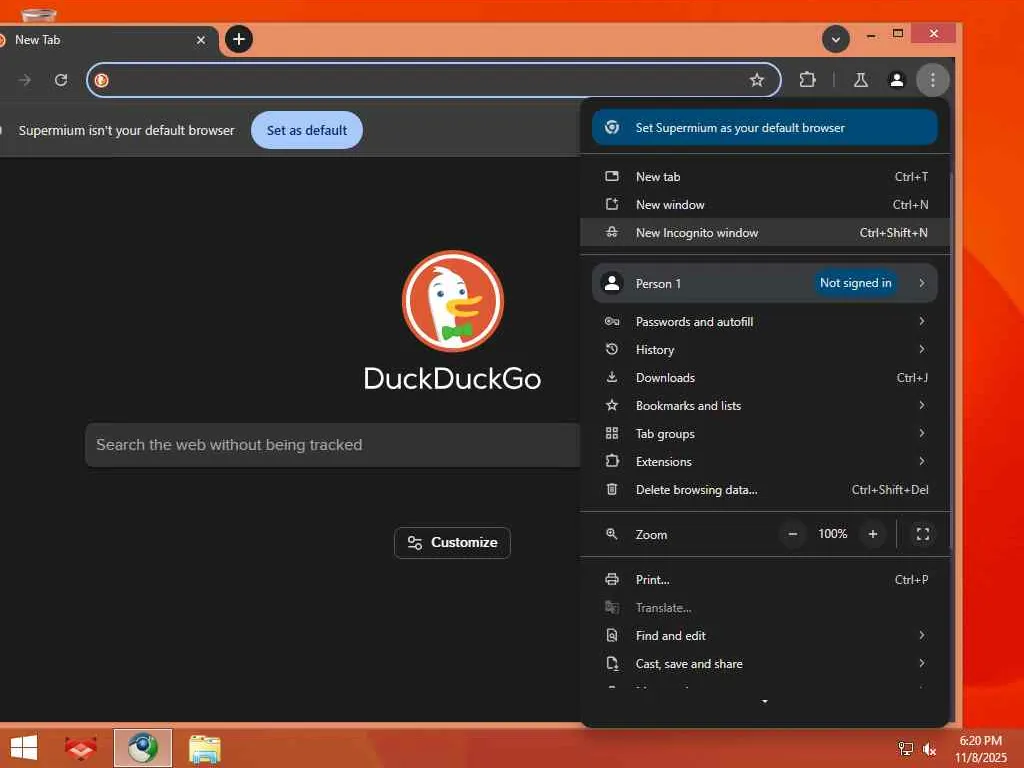Click the network tray icon
This screenshot has height=768, width=1024.
pyautogui.click(x=905, y=748)
